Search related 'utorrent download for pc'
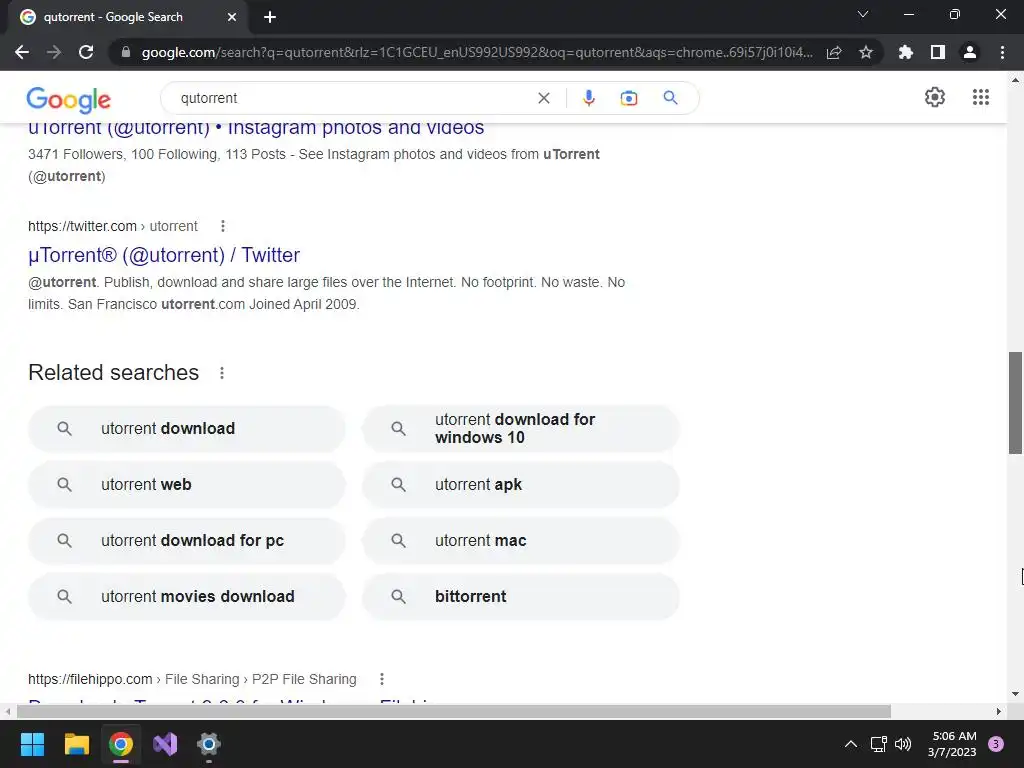The image size is (1024, 768). tap(187, 541)
